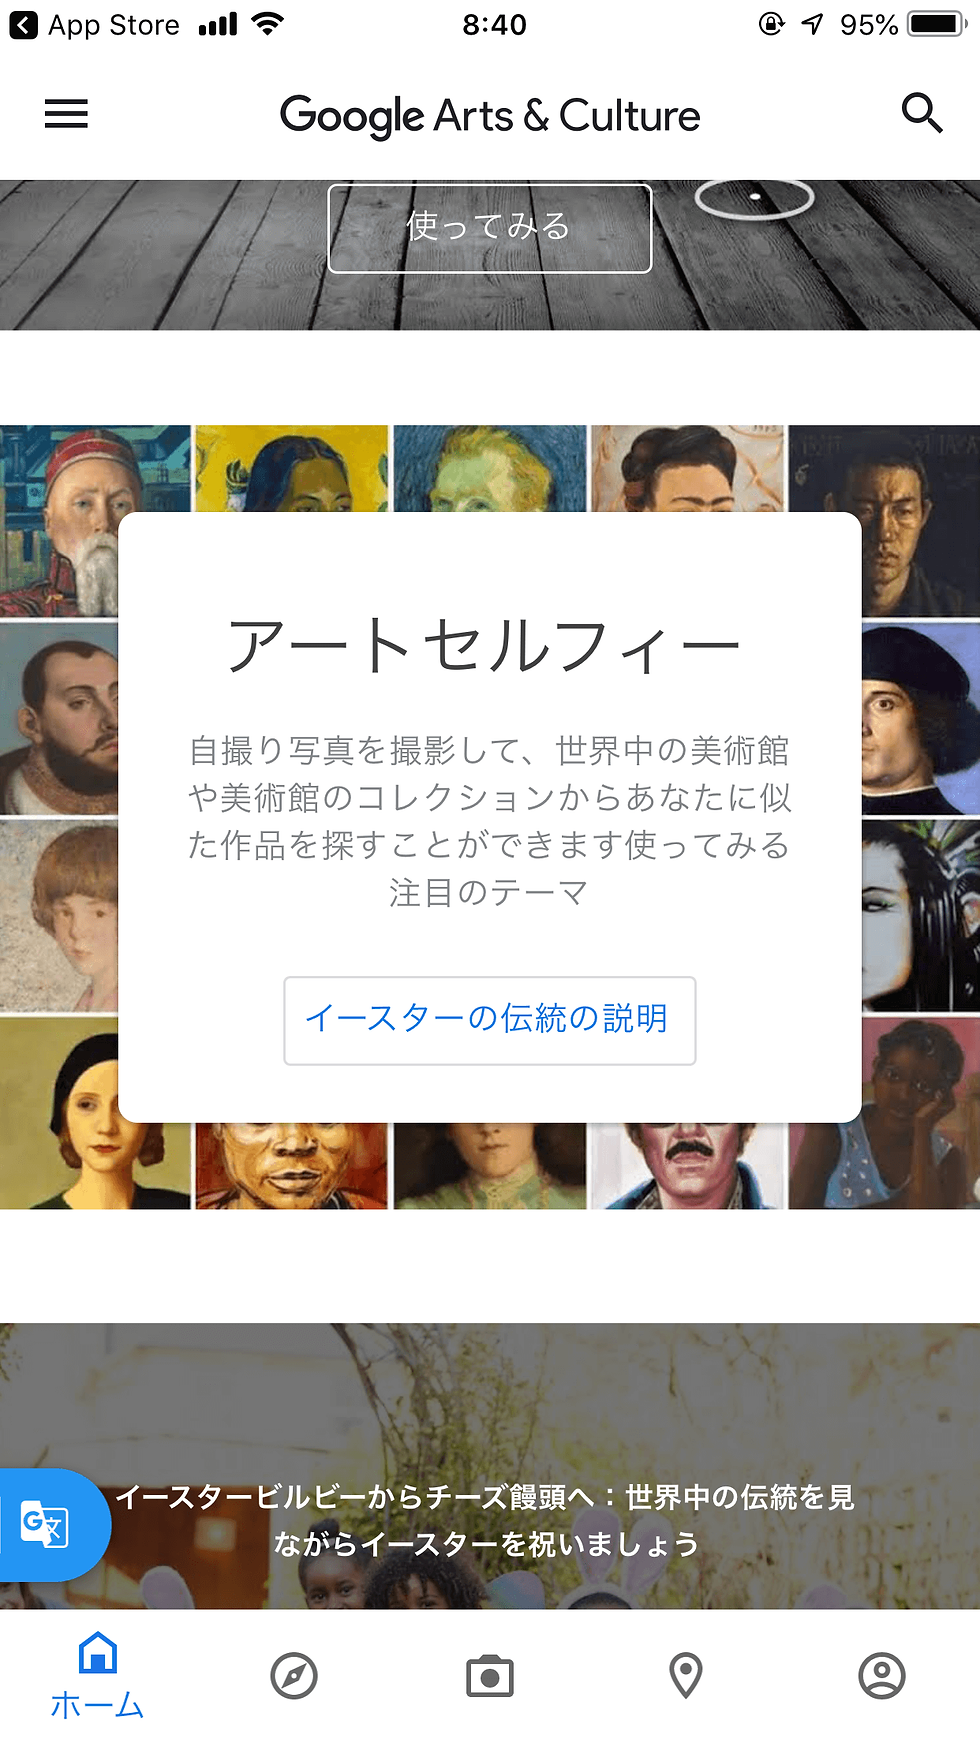Go to the ホーム home tab
Viewport: 980px width, 1742px height.
tap(97, 1676)
